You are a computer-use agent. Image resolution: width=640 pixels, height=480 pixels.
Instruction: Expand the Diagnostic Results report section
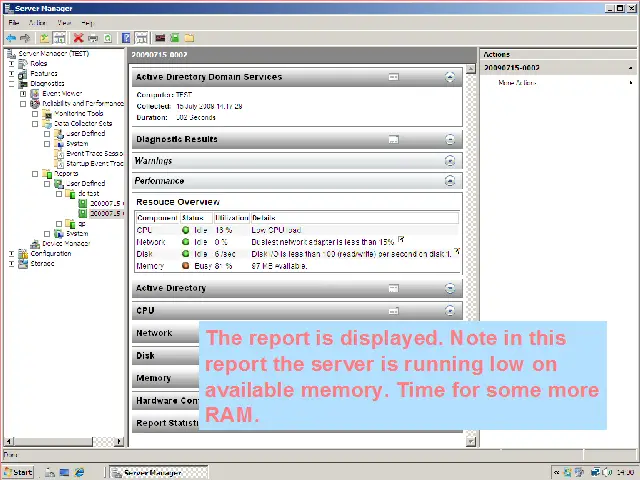(x=450, y=140)
